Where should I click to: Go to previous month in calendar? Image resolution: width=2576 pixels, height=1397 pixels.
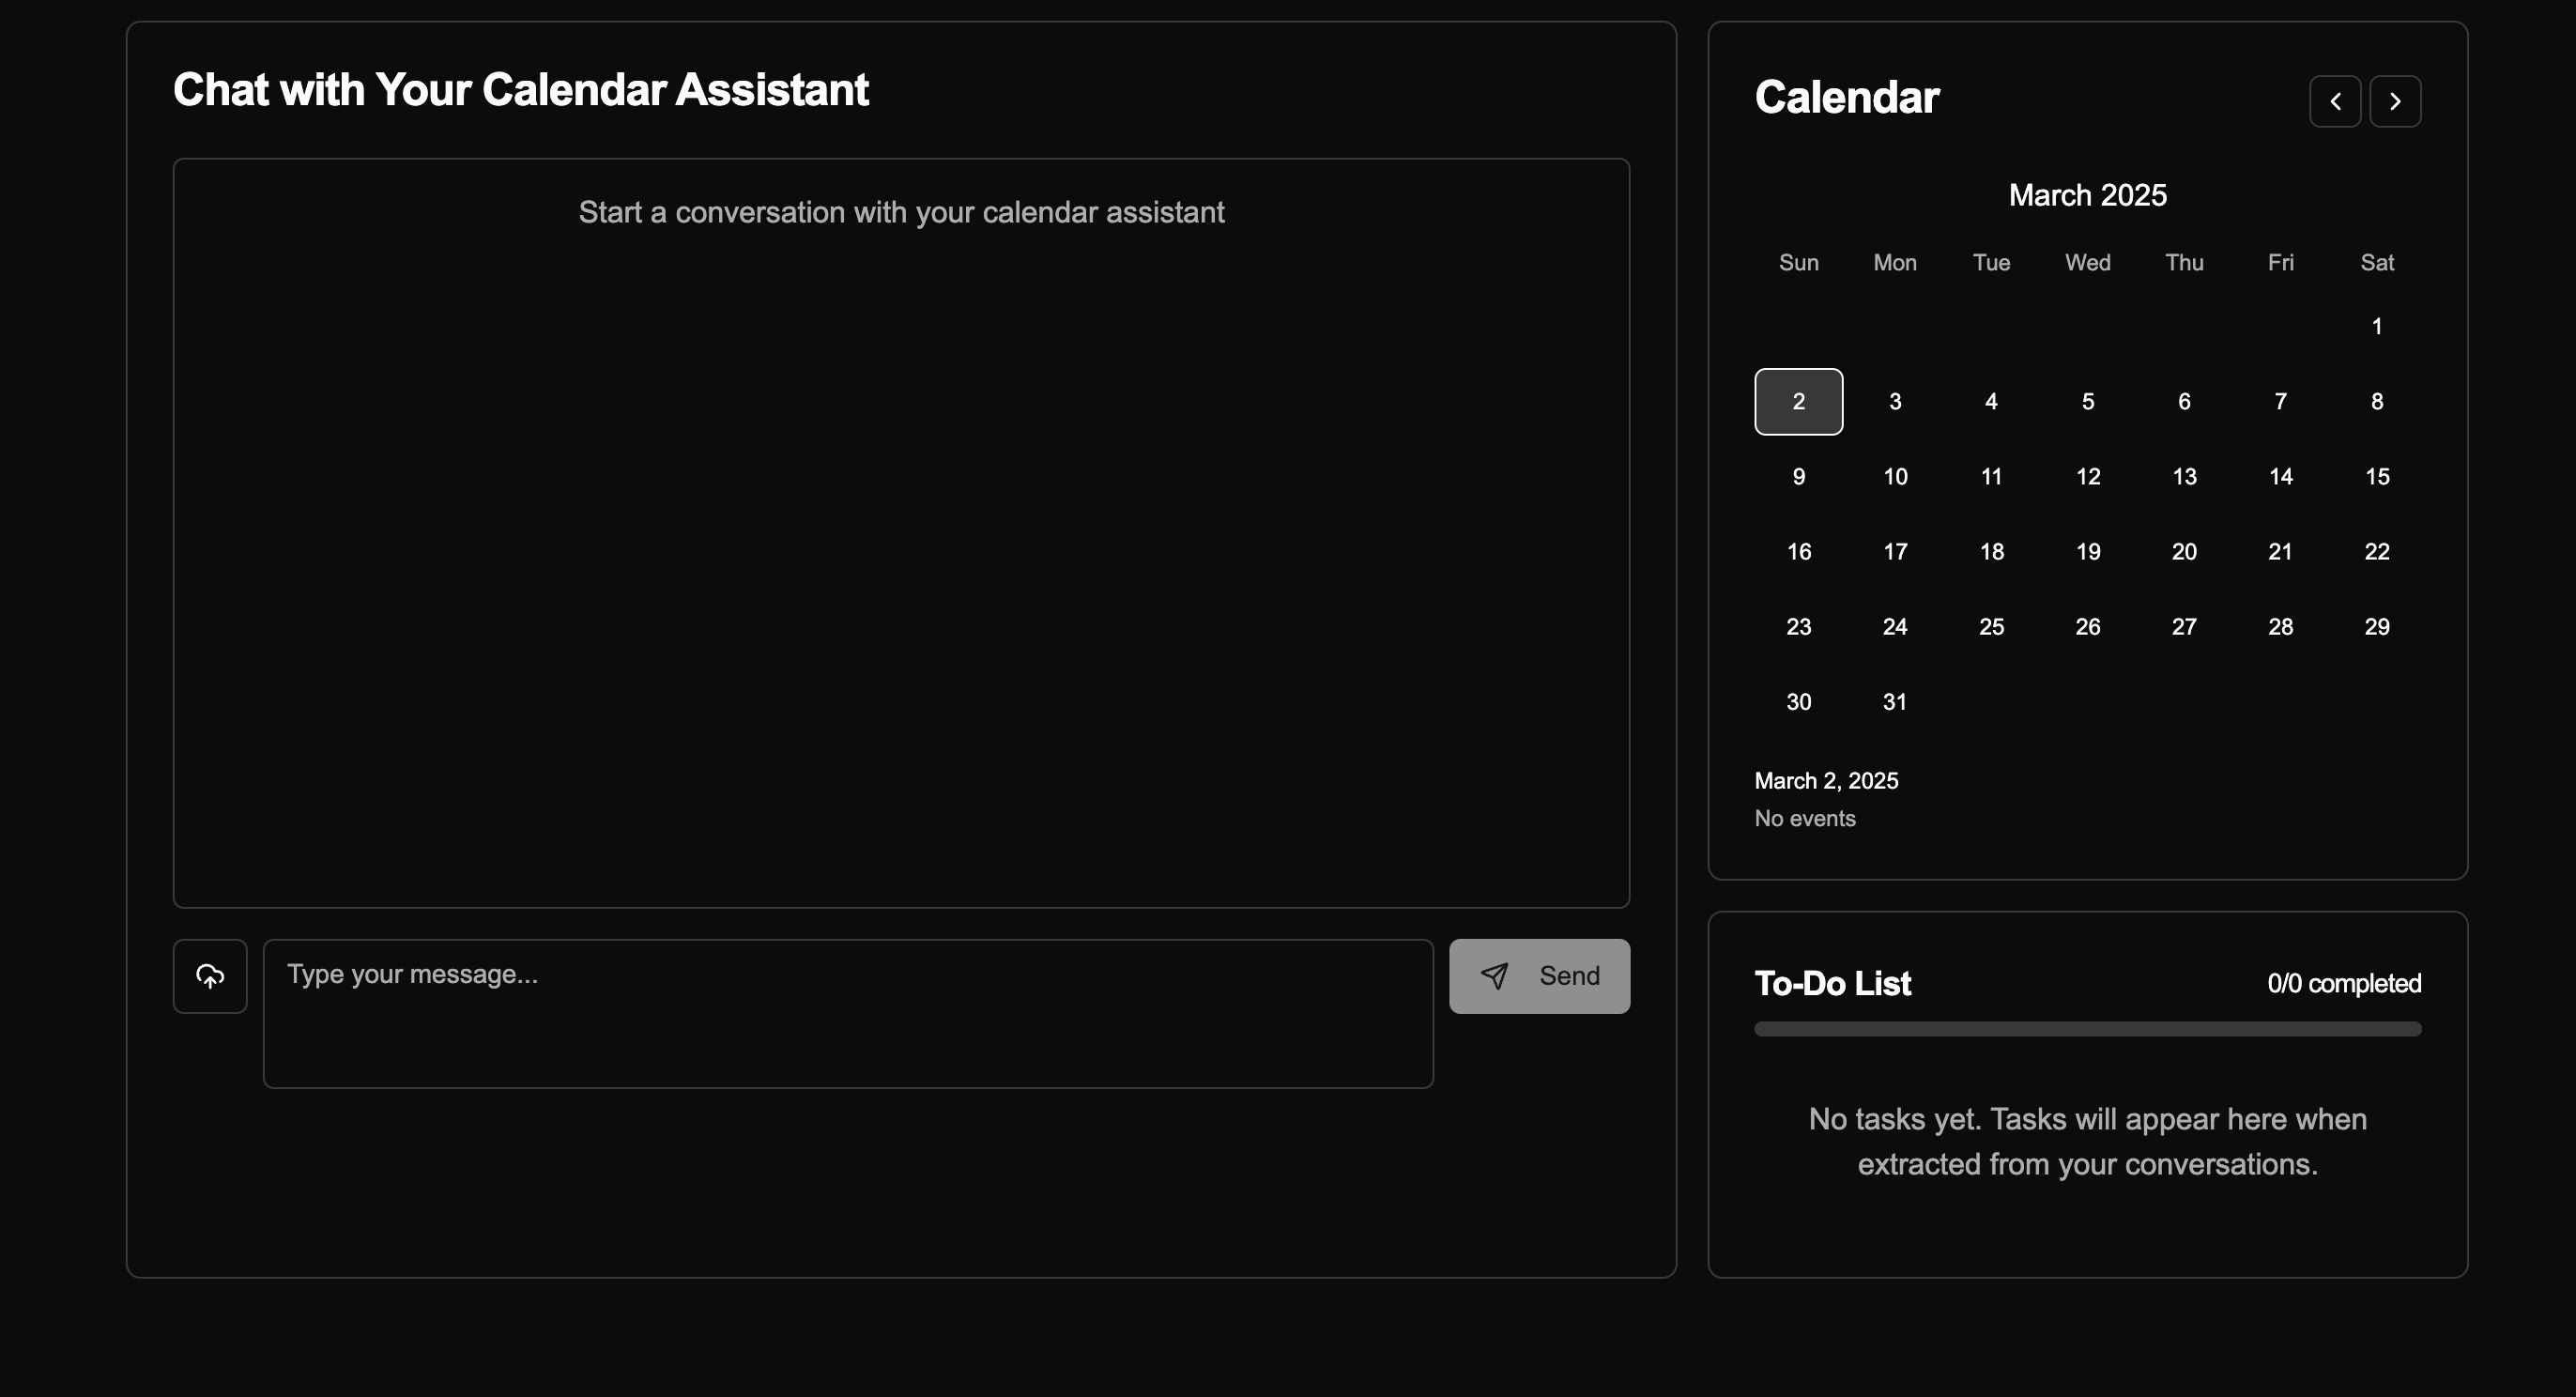click(2335, 101)
